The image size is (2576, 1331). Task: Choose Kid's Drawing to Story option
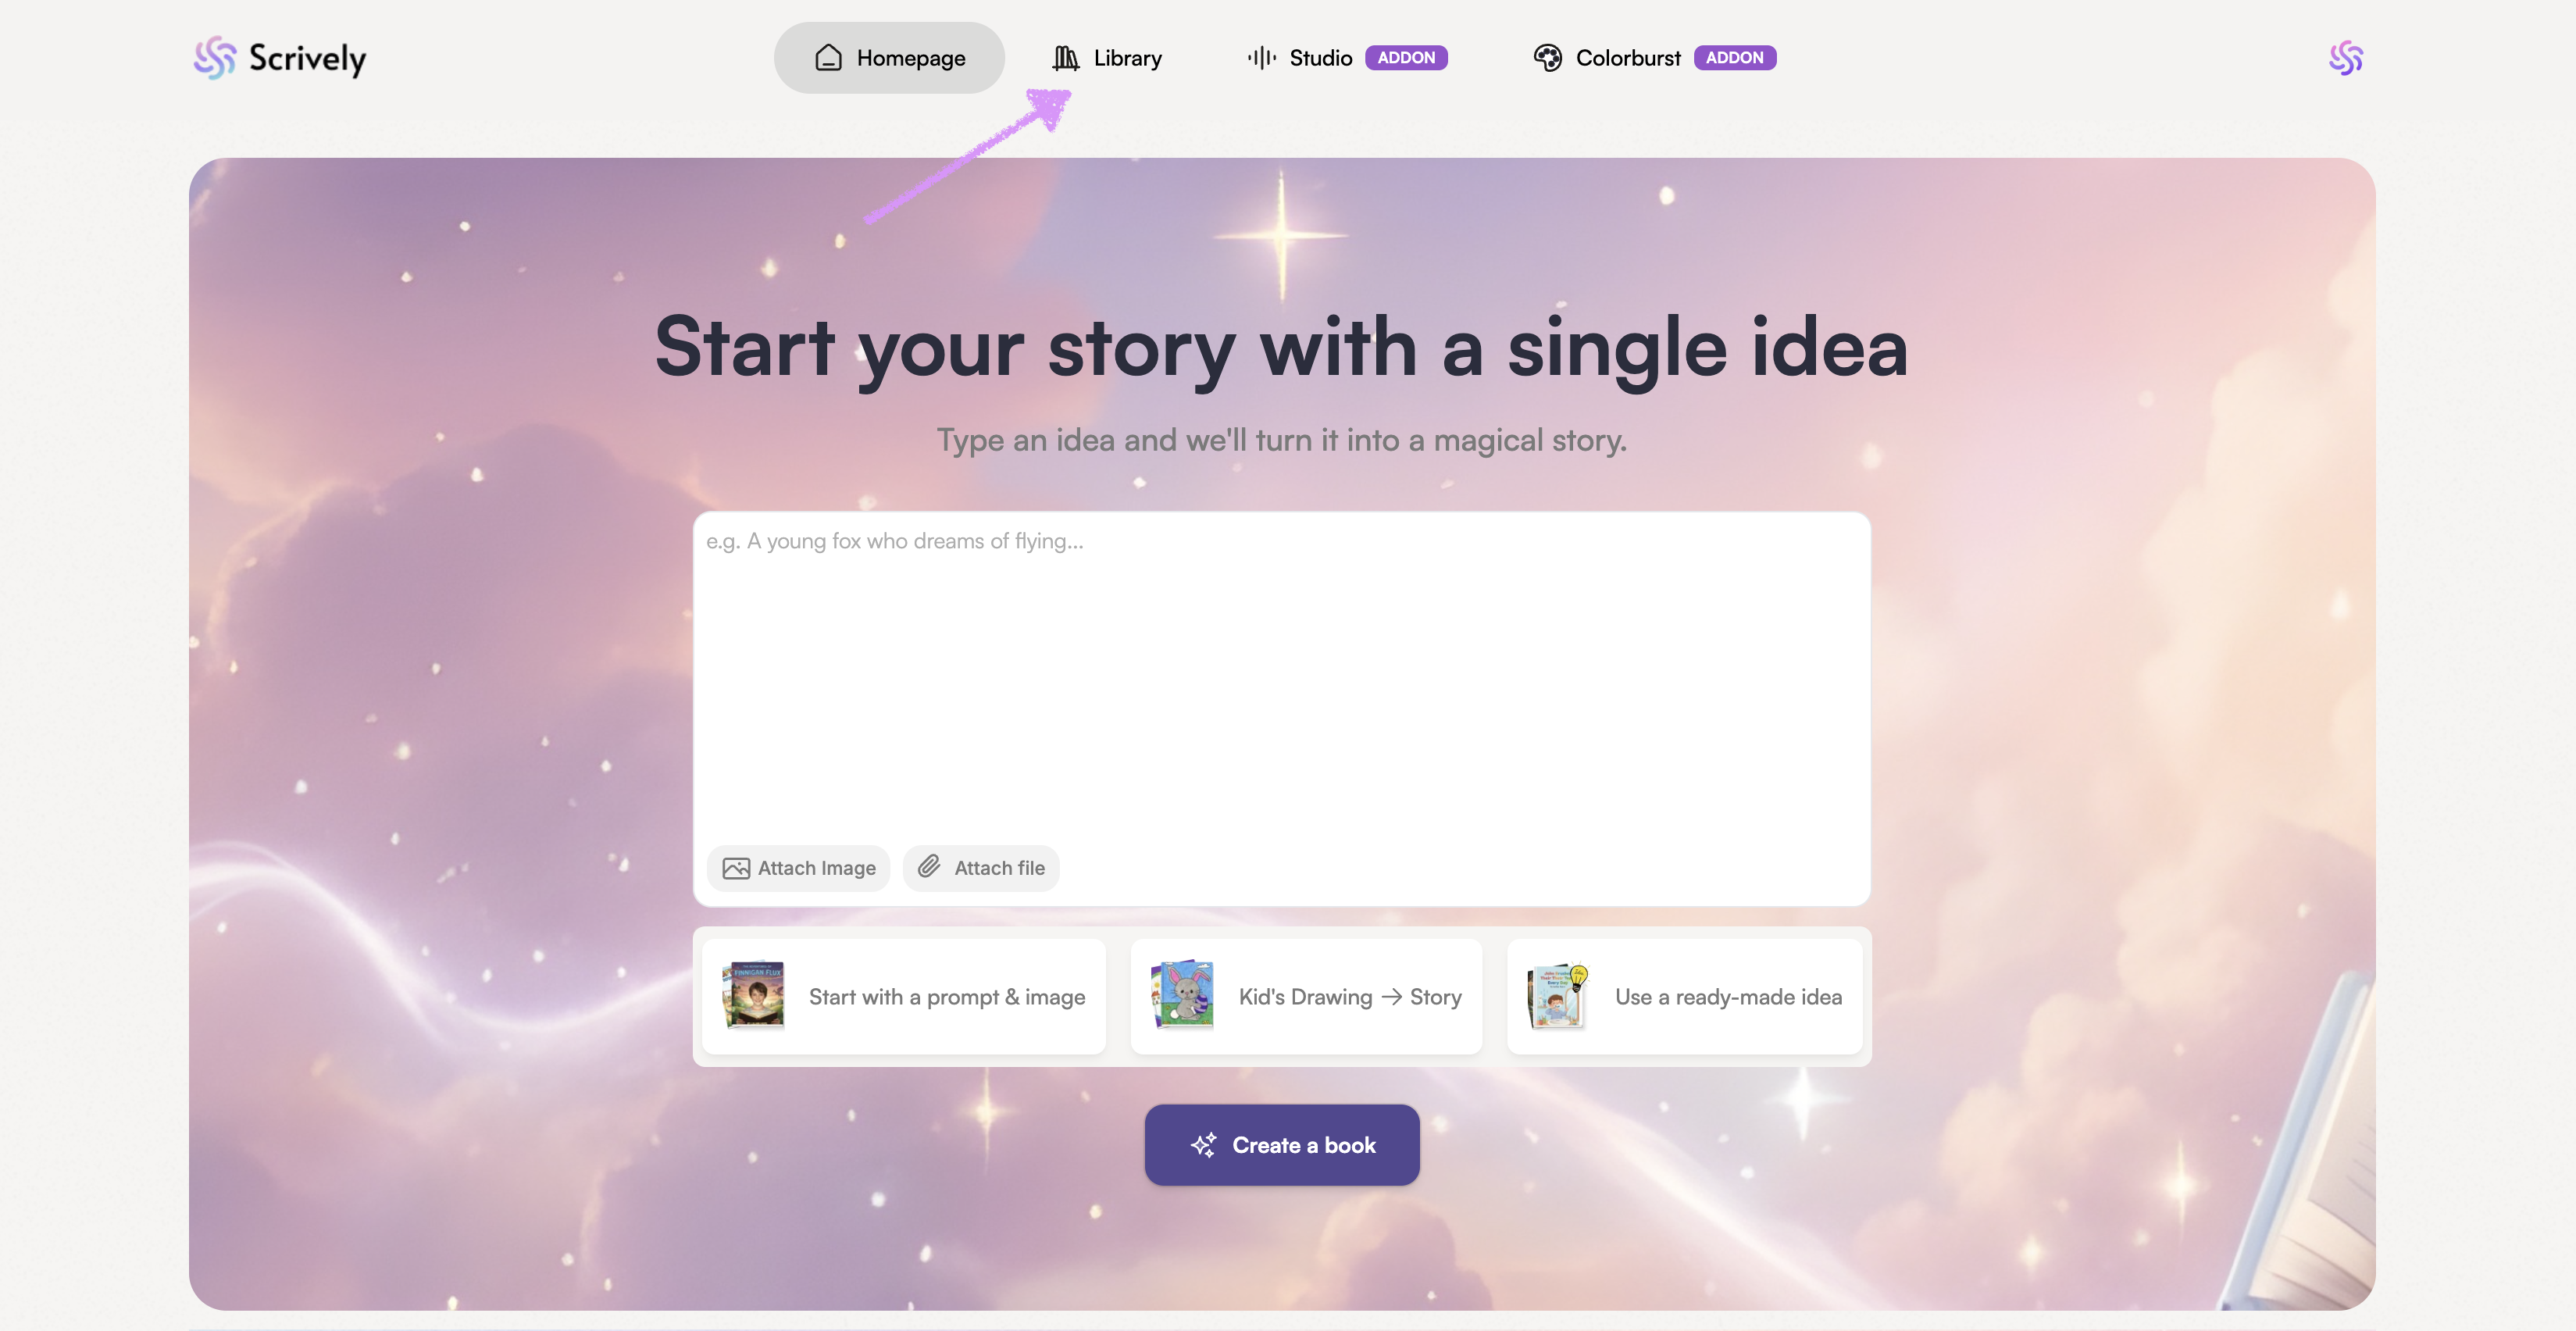[x=1306, y=996]
